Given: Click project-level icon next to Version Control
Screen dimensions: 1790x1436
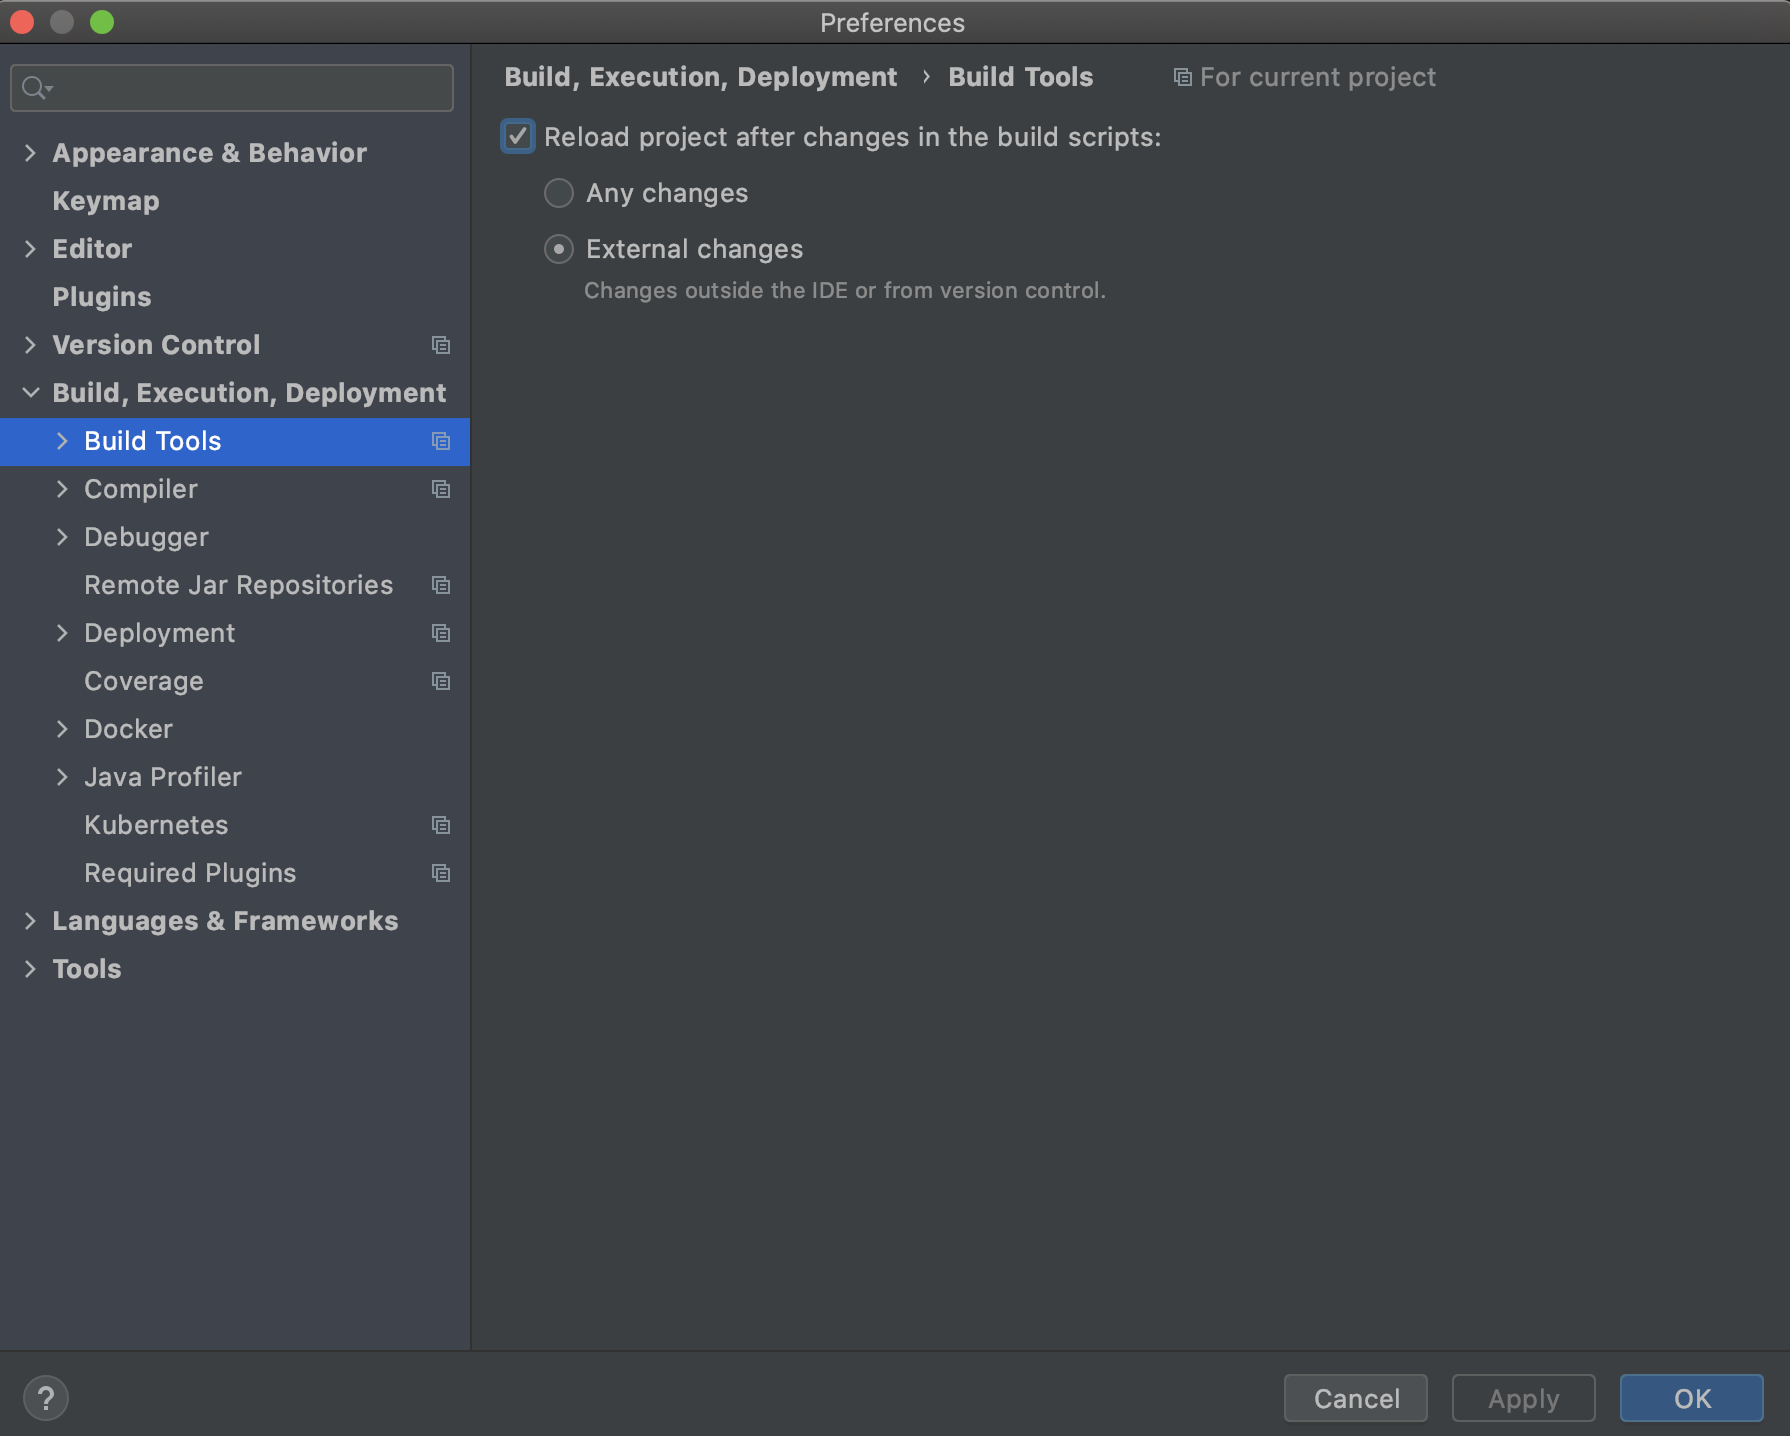Looking at the screenshot, I should coord(441,345).
